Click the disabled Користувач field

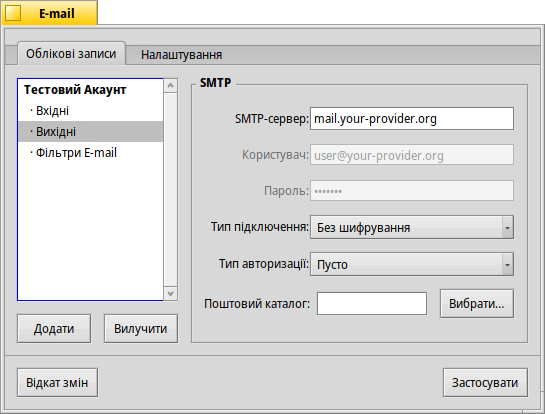point(412,155)
